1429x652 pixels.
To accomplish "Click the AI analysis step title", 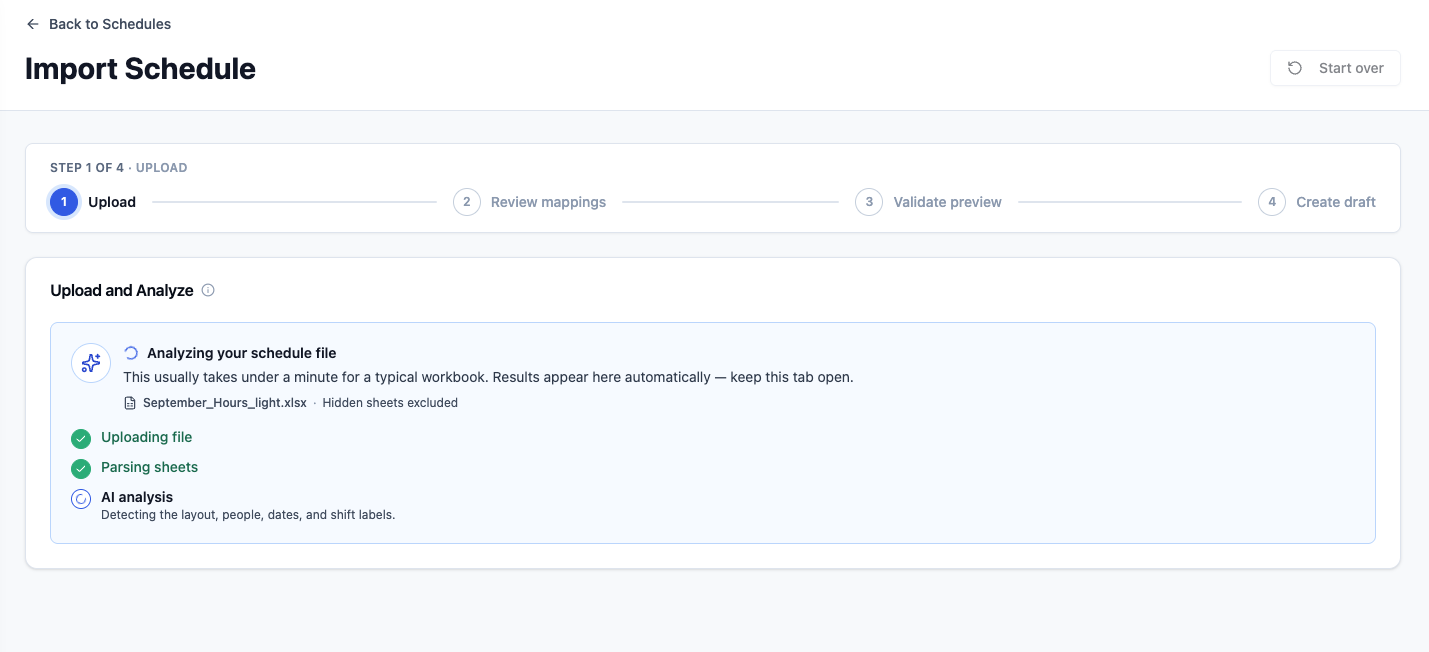I will click(137, 497).
